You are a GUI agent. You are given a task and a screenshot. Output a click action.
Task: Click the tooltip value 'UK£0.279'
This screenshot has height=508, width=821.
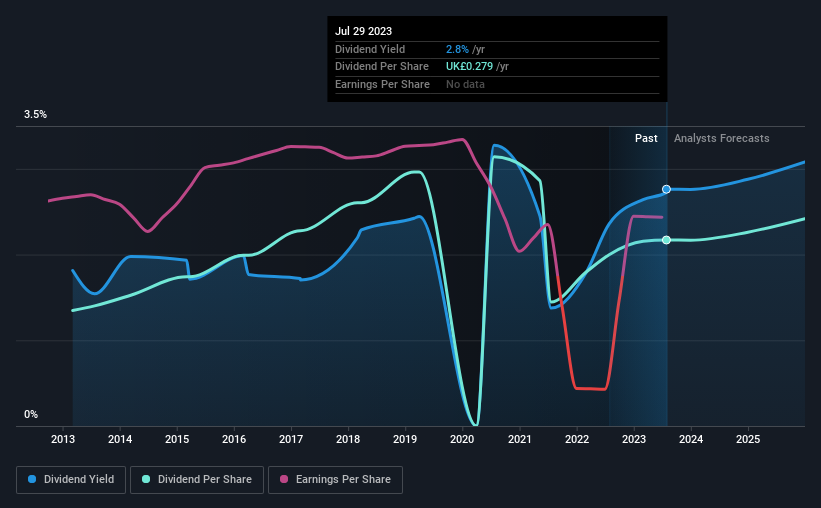click(x=469, y=67)
